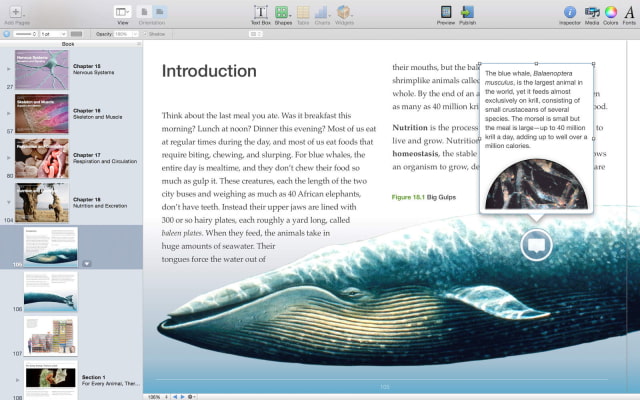Preview the book on iPad
The image size is (640, 400).
pos(445,12)
